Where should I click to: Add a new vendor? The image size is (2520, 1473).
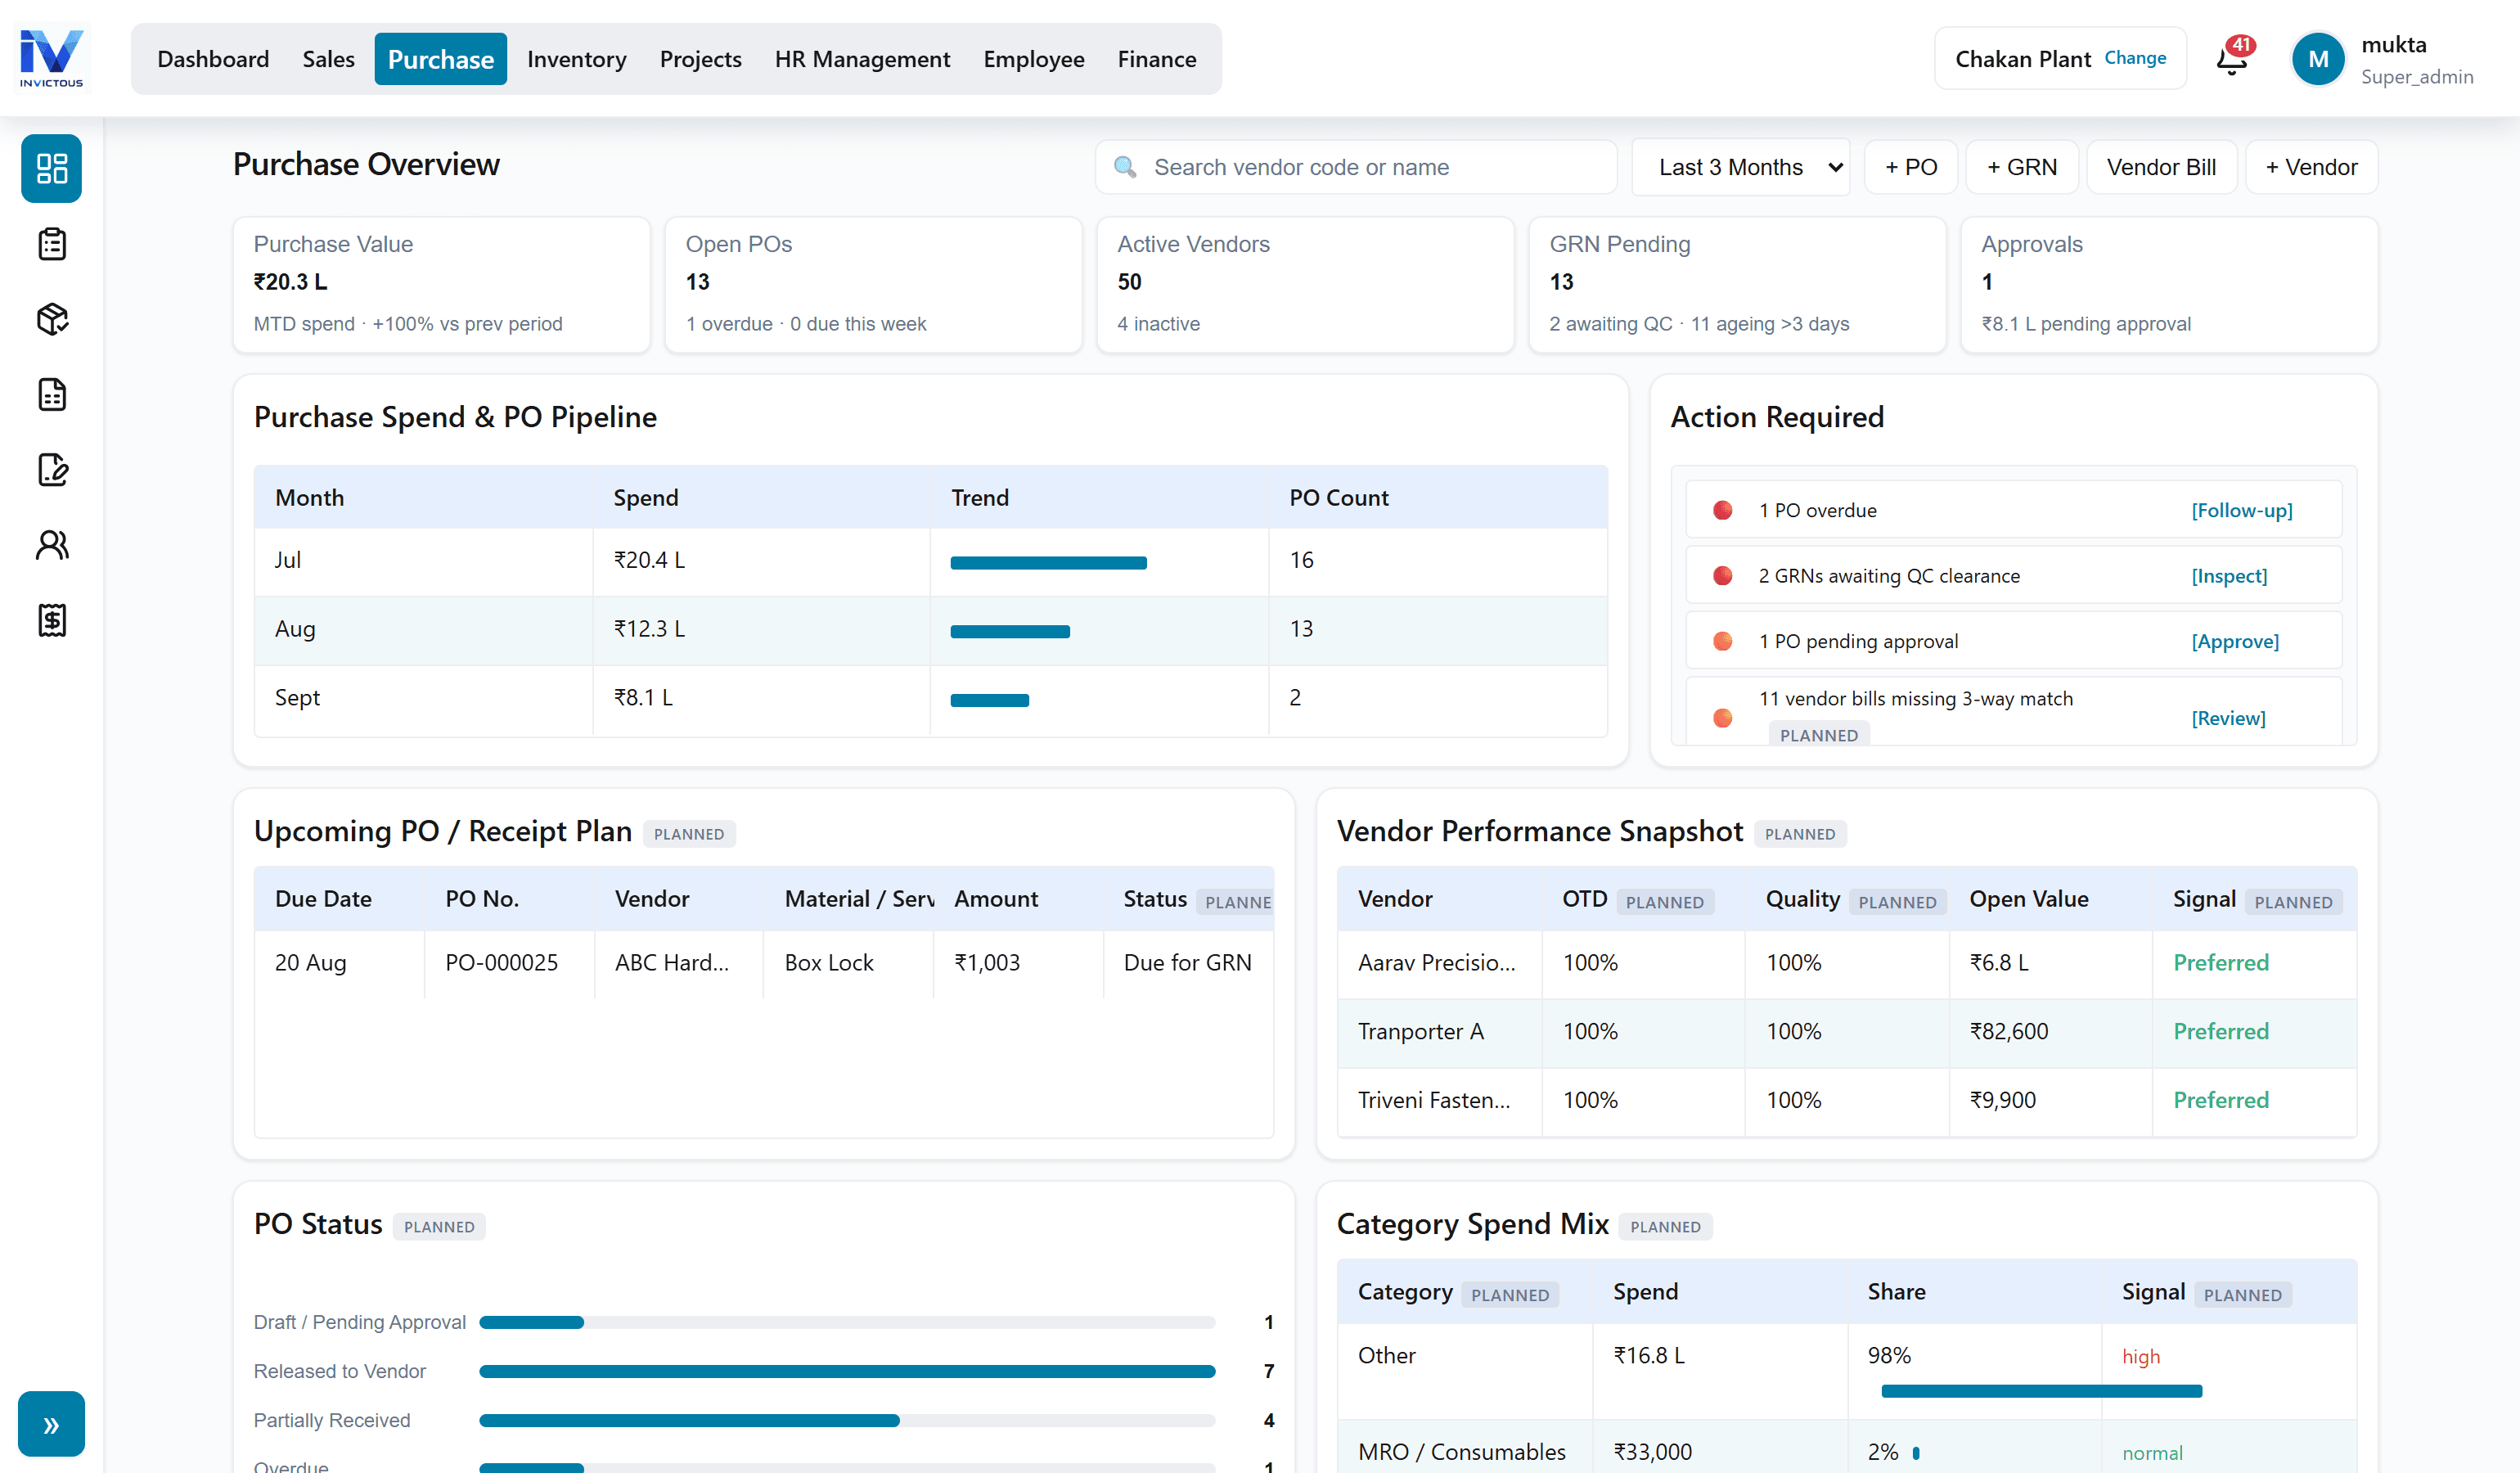(2311, 167)
